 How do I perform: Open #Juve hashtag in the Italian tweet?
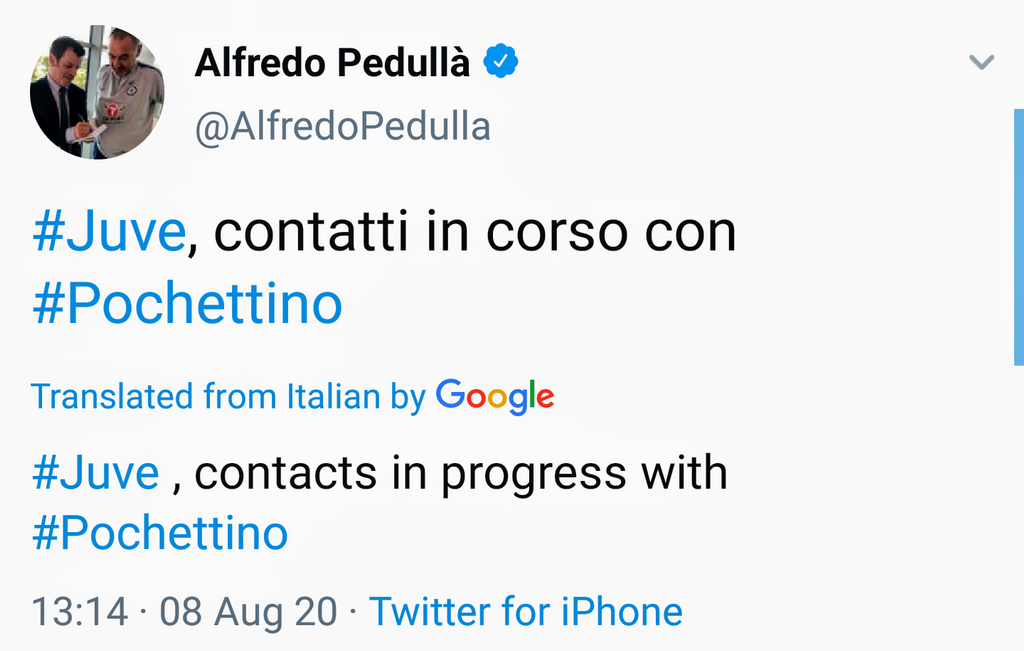108,233
